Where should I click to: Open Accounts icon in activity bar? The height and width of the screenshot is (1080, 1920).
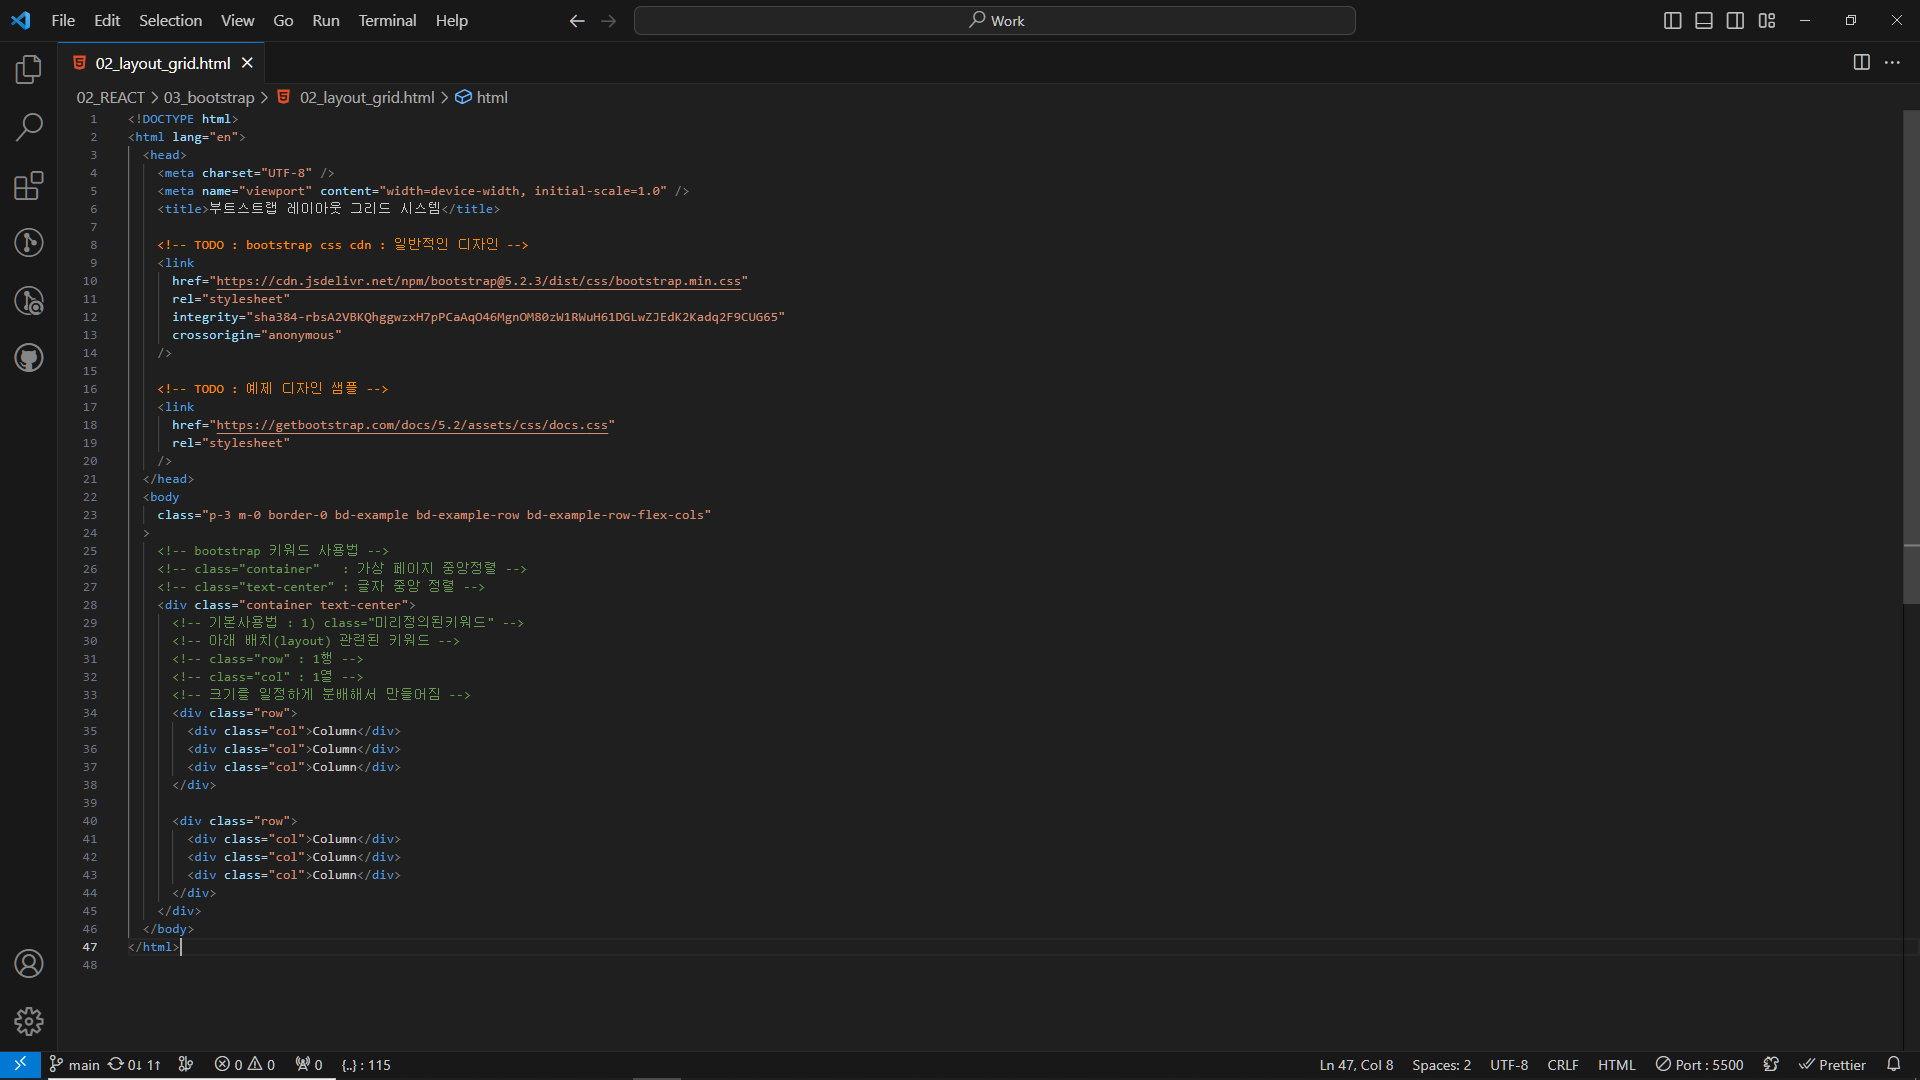click(29, 963)
